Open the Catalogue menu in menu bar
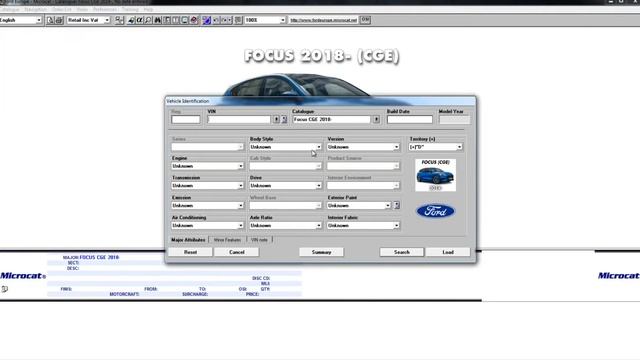This screenshot has width=640, height=360. pyautogui.click(x=9, y=9)
